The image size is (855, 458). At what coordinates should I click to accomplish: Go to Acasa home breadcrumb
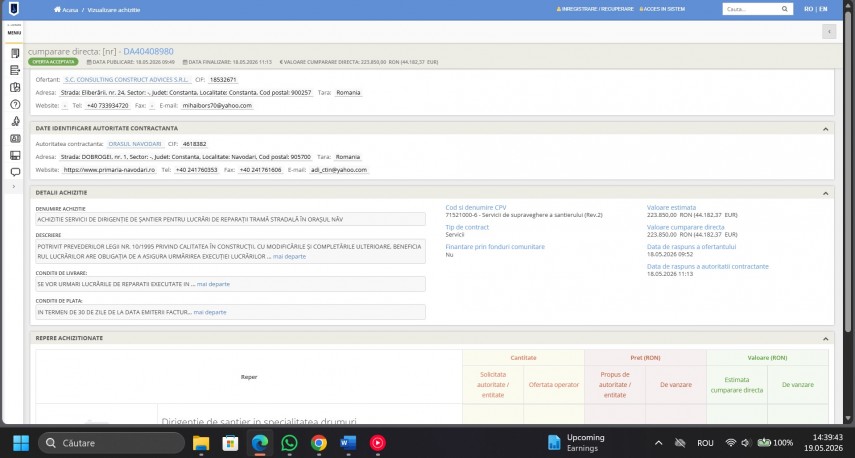coord(66,10)
